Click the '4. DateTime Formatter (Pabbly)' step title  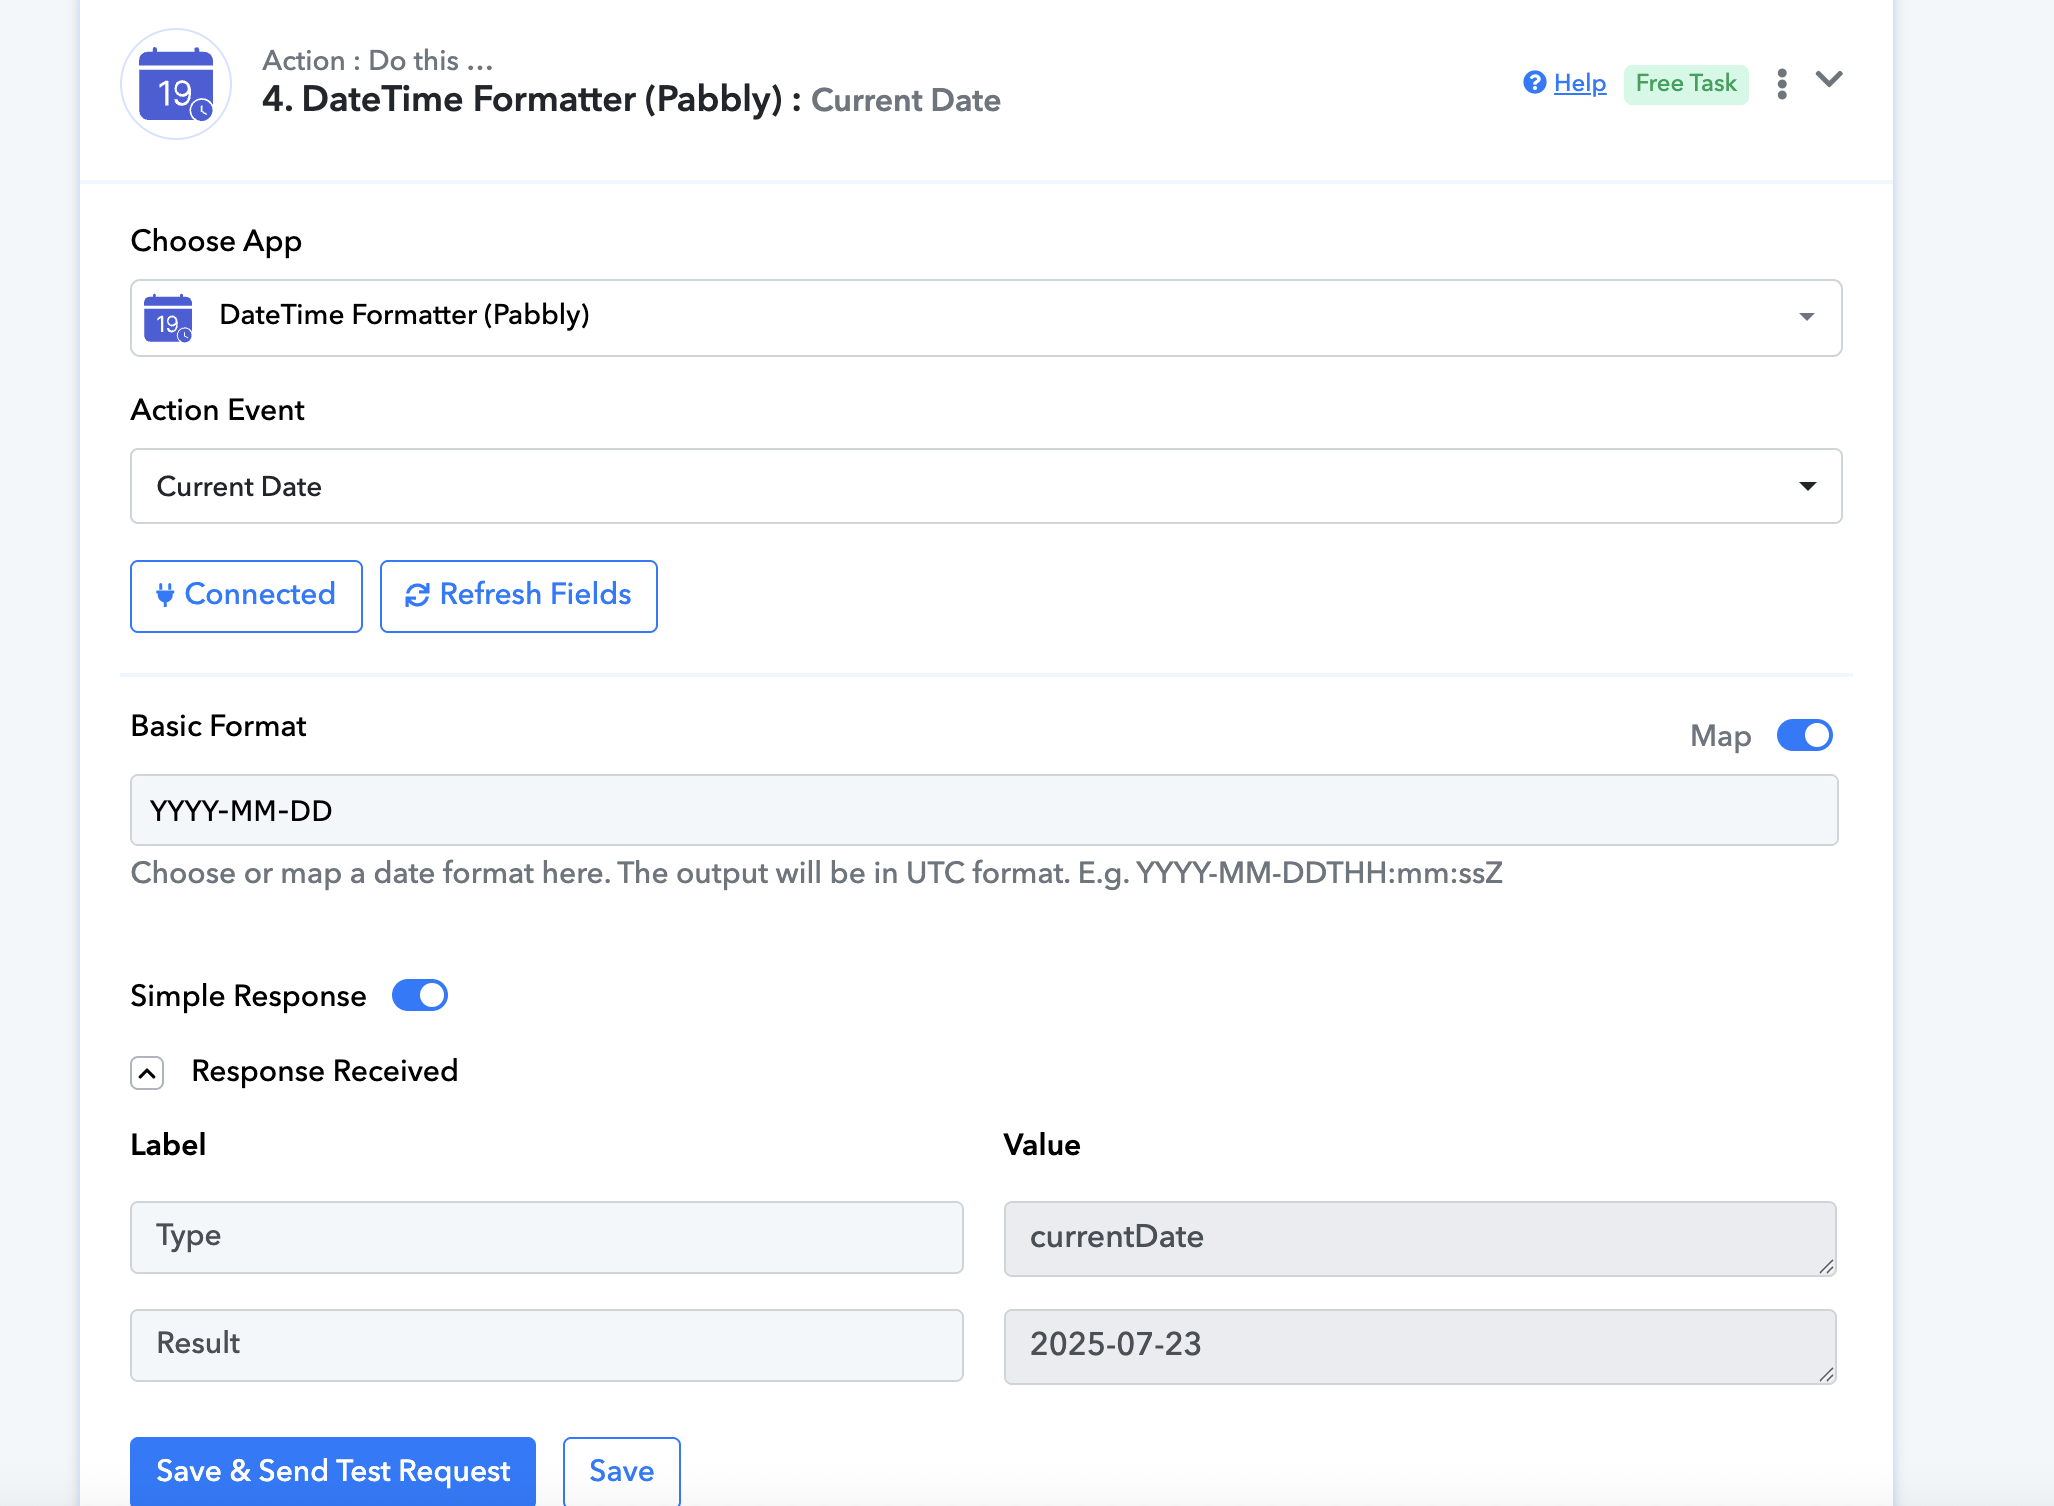[522, 99]
